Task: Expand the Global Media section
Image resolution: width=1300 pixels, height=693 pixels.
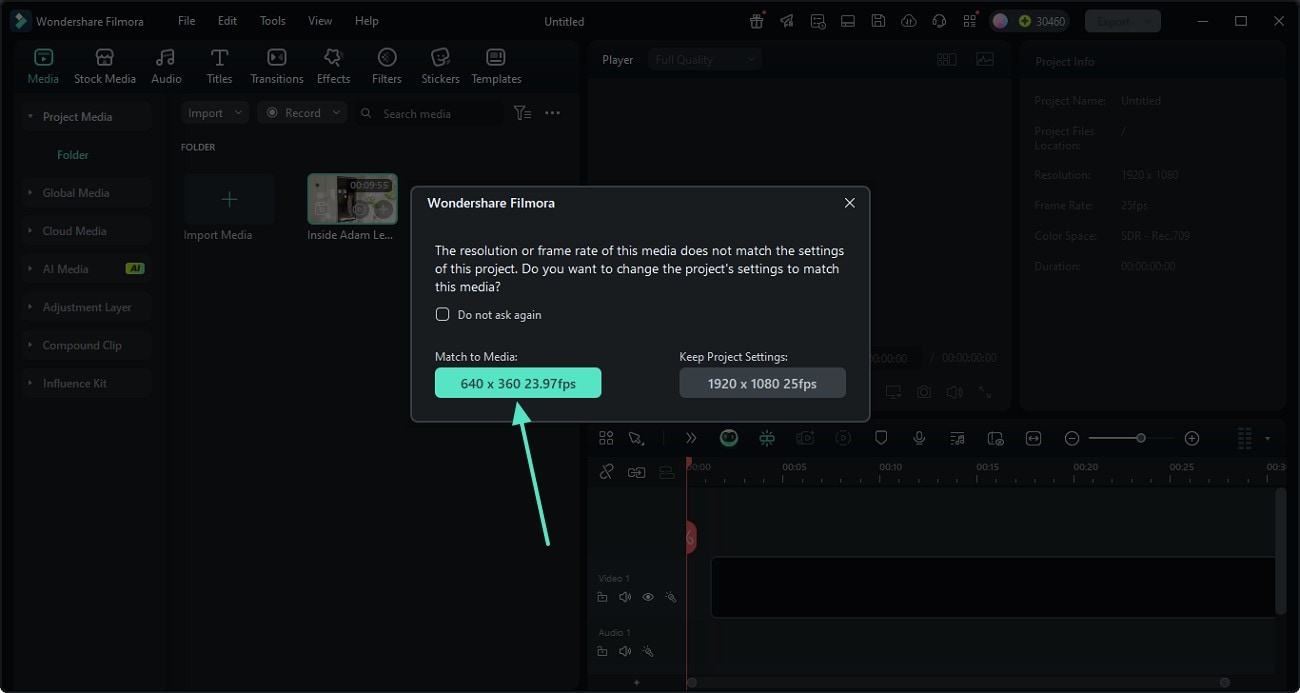Action: coord(87,193)
